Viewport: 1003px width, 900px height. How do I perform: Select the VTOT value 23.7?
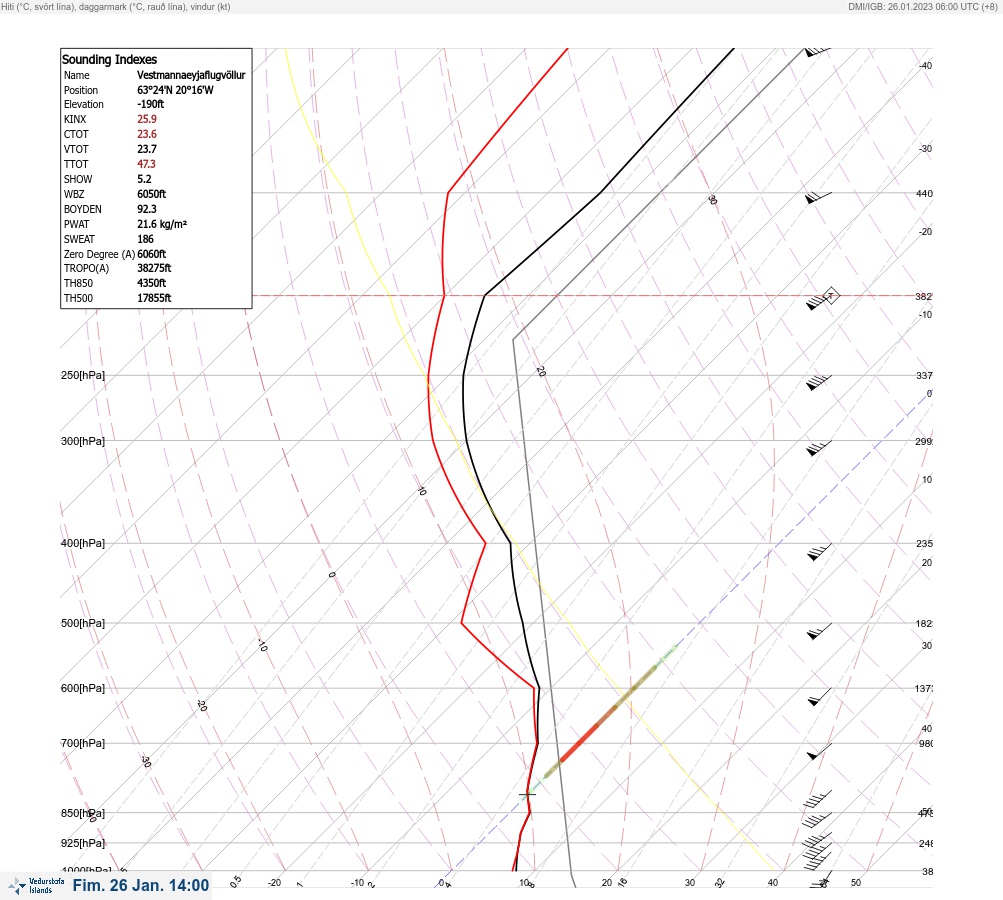point(146,149)
